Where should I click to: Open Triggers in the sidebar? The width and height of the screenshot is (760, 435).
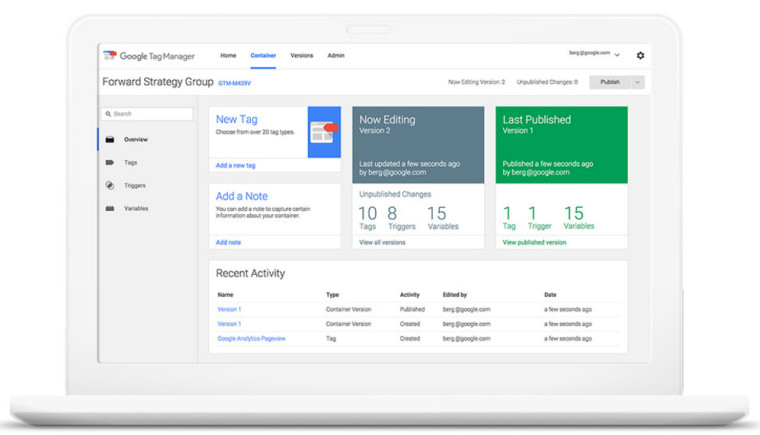coord(135,185)
